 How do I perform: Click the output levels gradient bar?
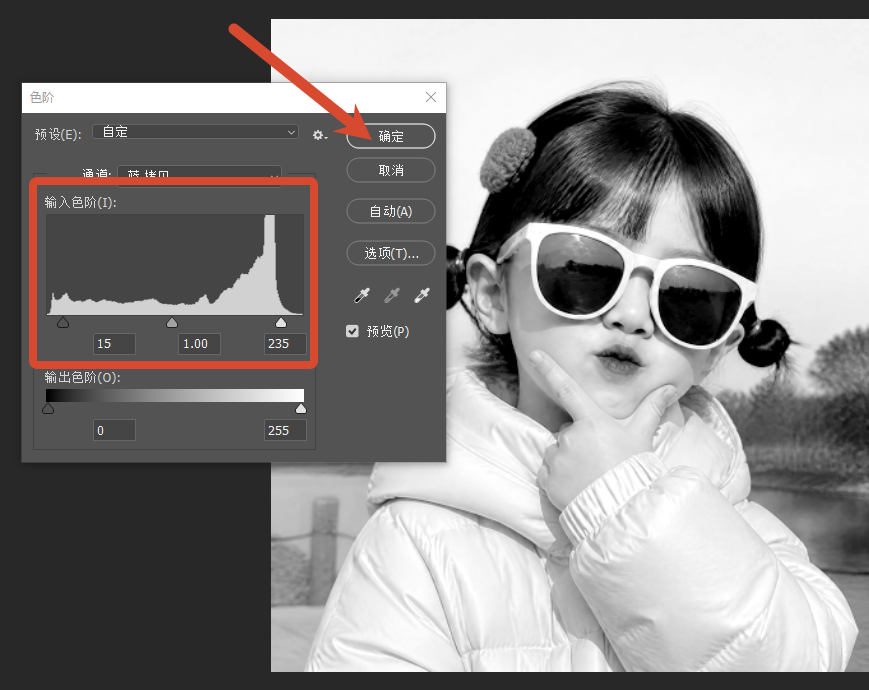point(175,395)
